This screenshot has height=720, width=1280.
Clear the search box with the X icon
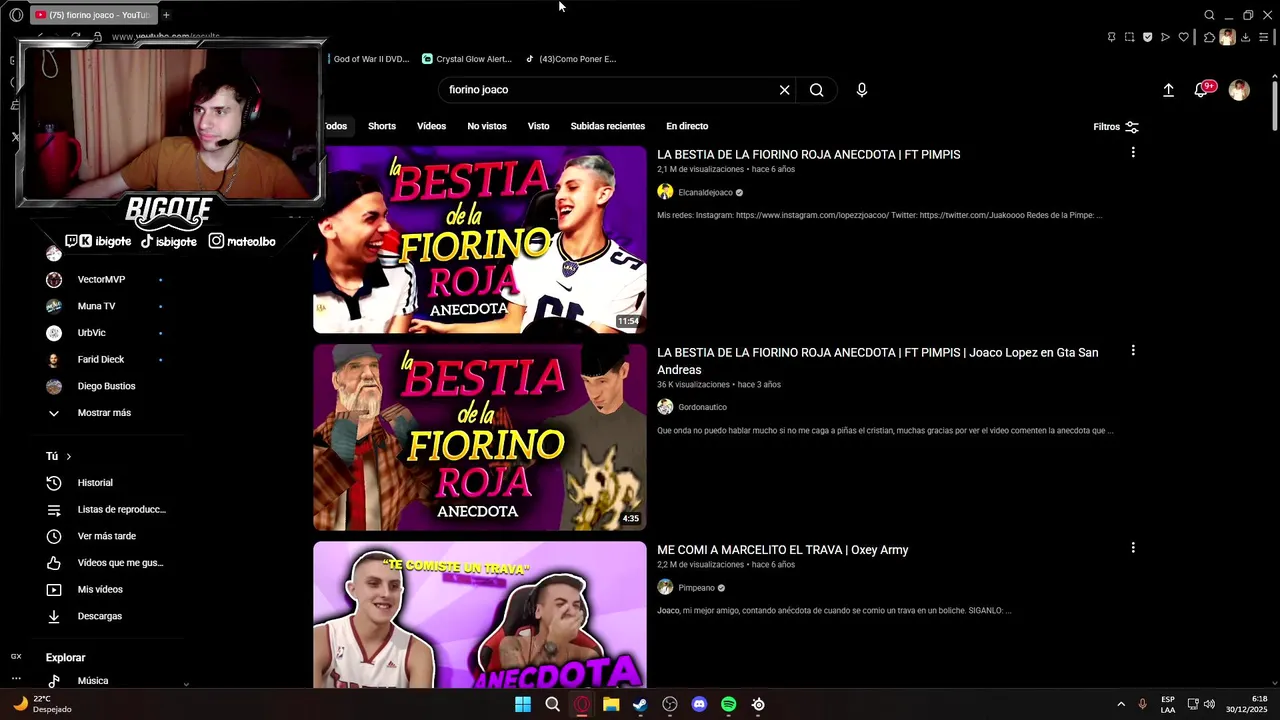pos(785,90)
